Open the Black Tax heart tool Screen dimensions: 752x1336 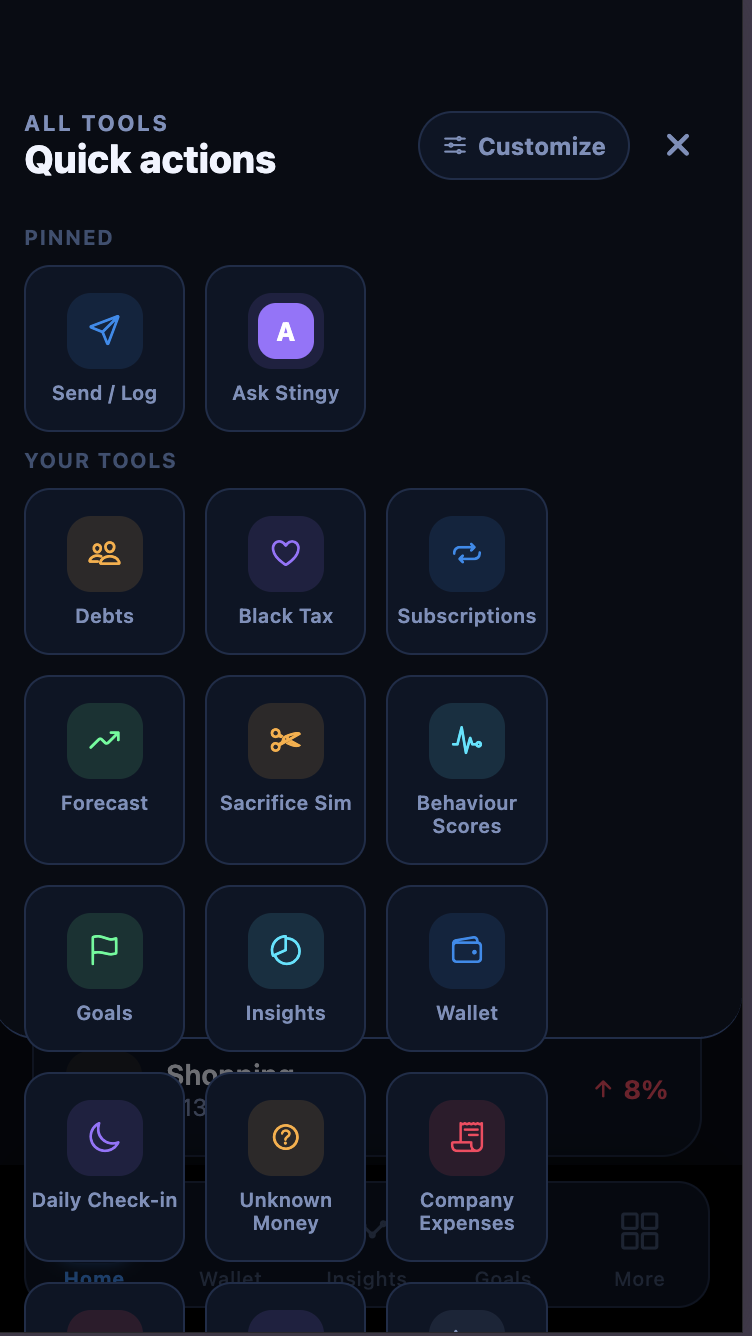tap(285, 571)
